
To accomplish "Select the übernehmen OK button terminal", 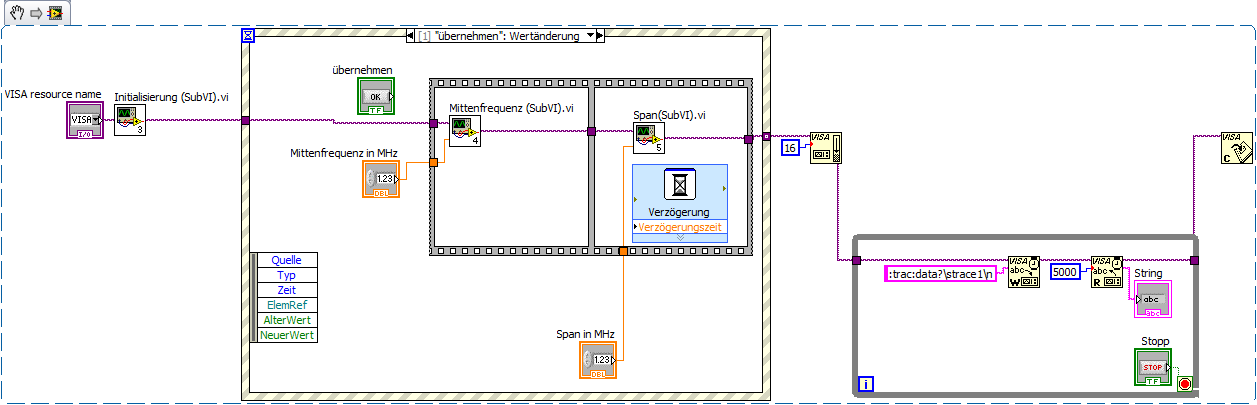I will coord(376,97).
